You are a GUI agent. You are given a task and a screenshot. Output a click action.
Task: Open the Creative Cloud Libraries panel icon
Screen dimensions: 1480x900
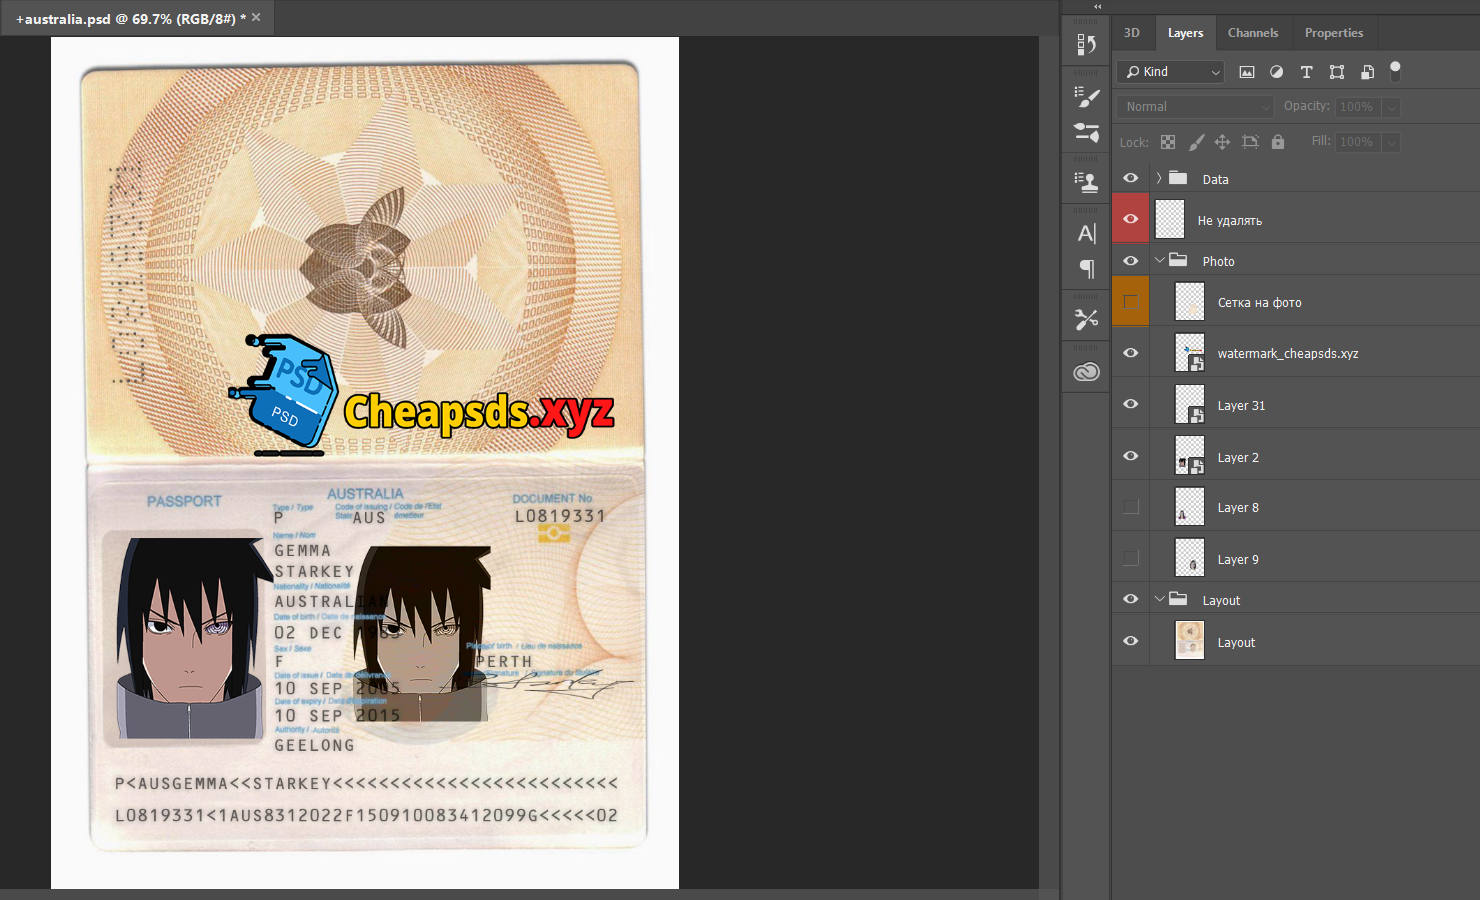click(1086, 372)
